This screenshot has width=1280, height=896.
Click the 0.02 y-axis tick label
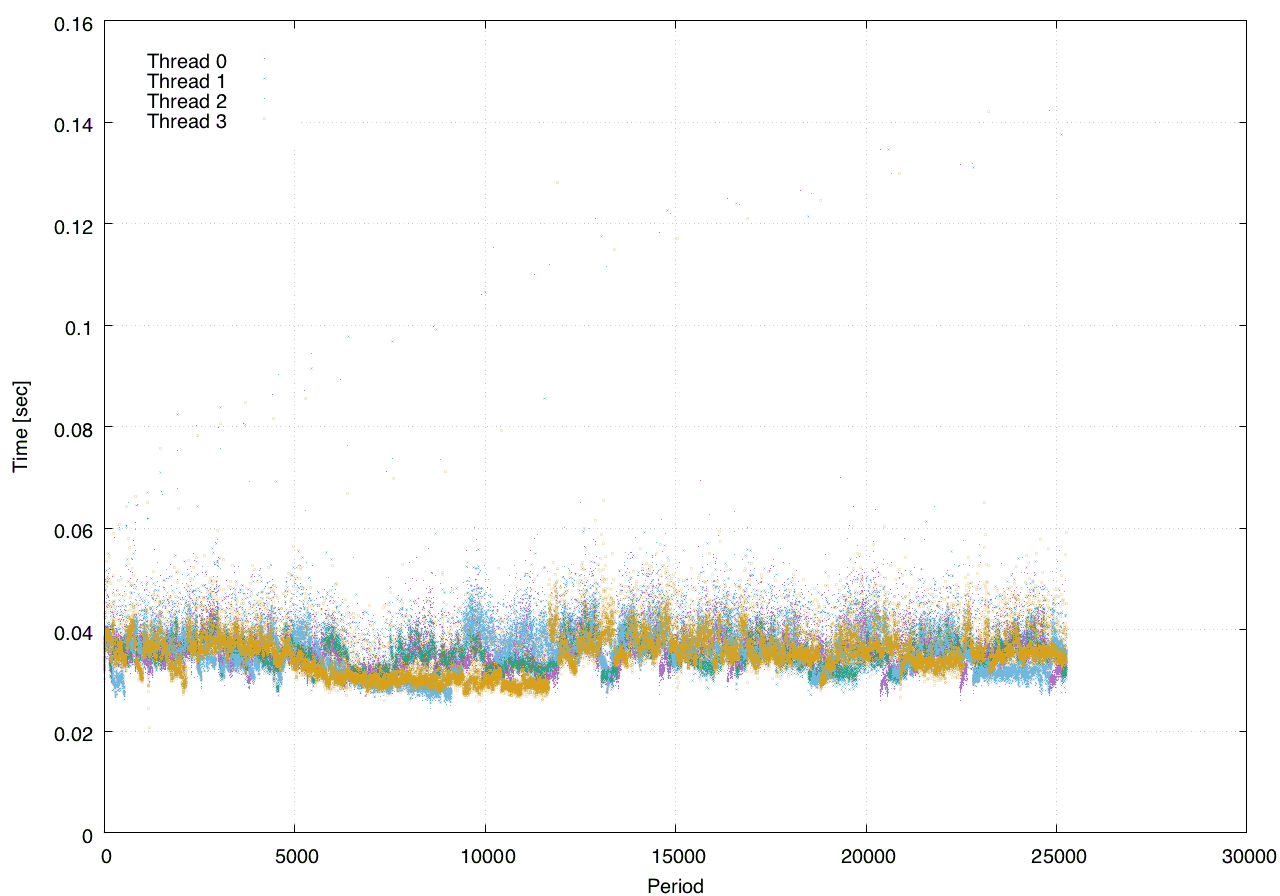point(73,732)
